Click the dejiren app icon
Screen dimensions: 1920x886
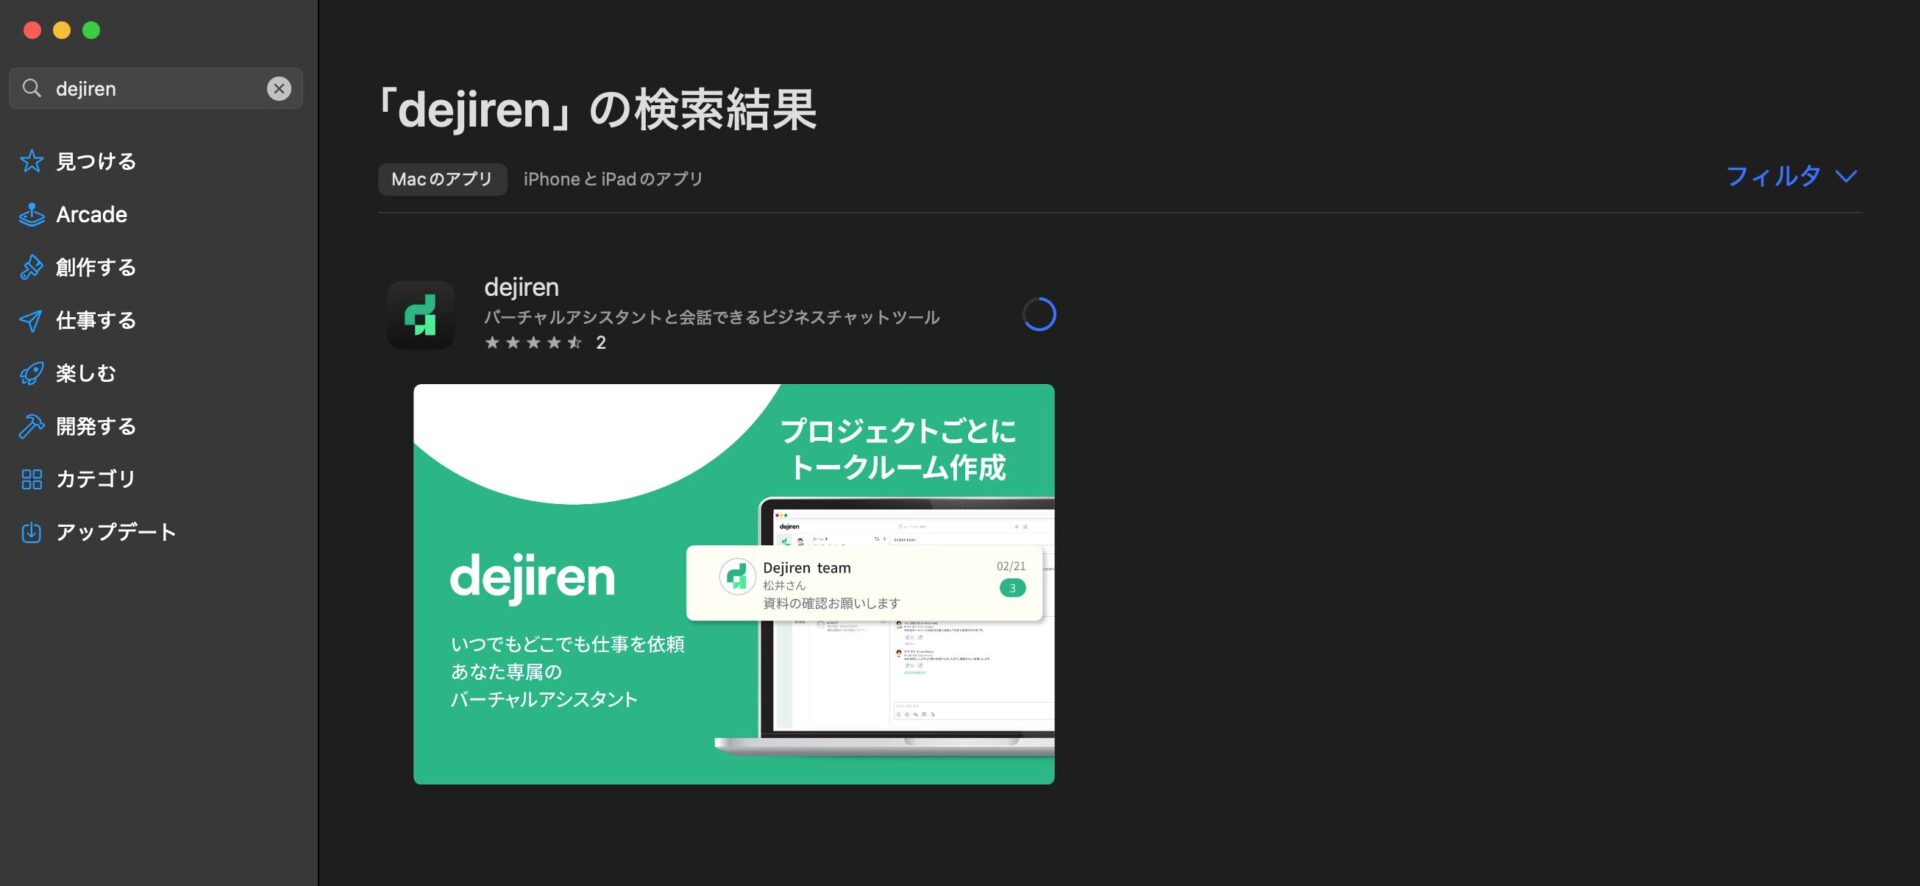click(421, 315)
